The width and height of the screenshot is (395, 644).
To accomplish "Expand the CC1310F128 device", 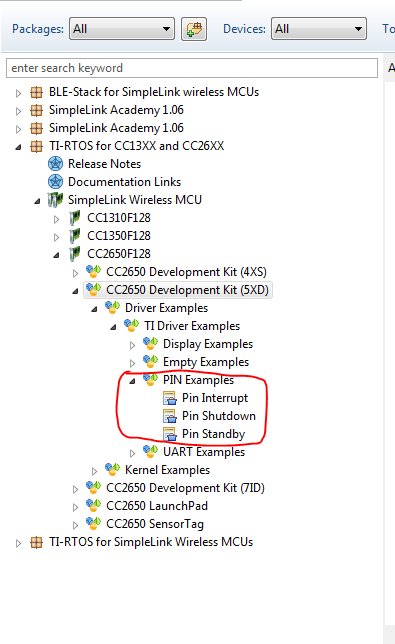I will [56, 219].
